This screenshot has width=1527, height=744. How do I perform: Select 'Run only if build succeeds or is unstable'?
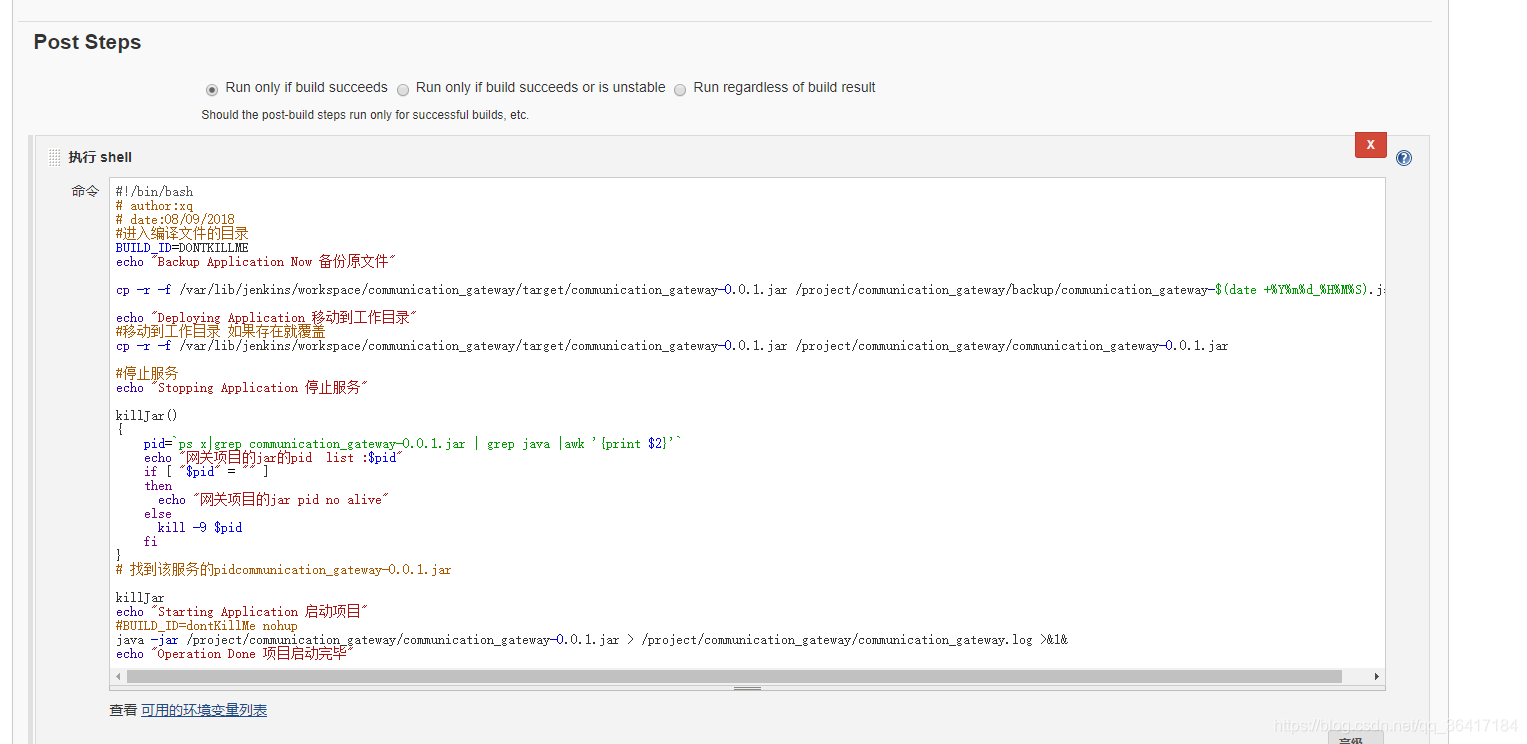coord(403,89)
